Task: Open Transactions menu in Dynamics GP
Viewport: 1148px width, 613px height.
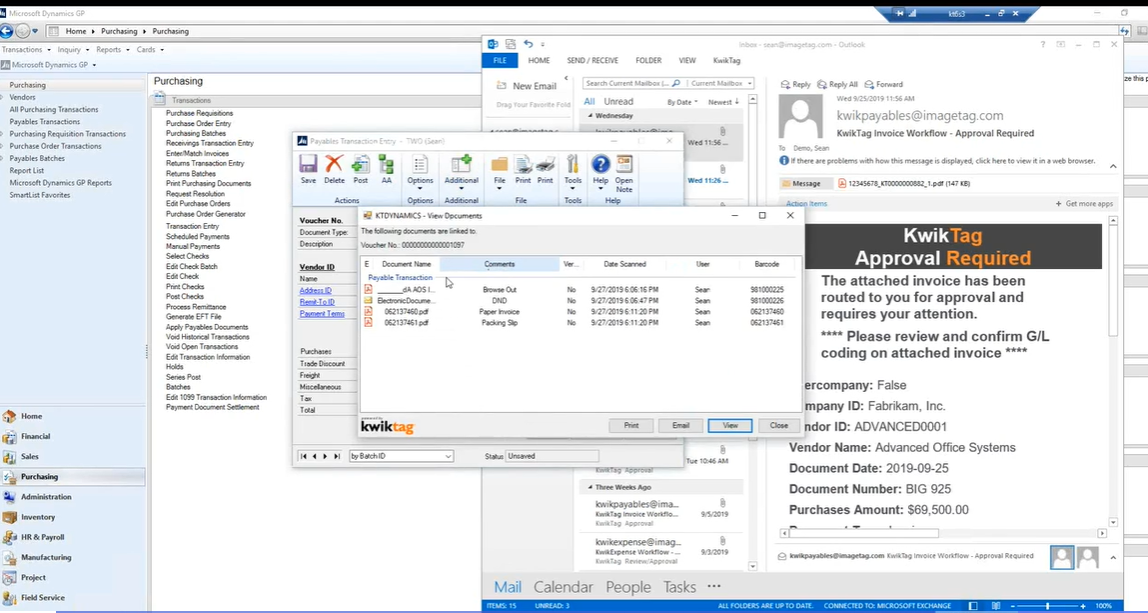Action: (26, 50)
